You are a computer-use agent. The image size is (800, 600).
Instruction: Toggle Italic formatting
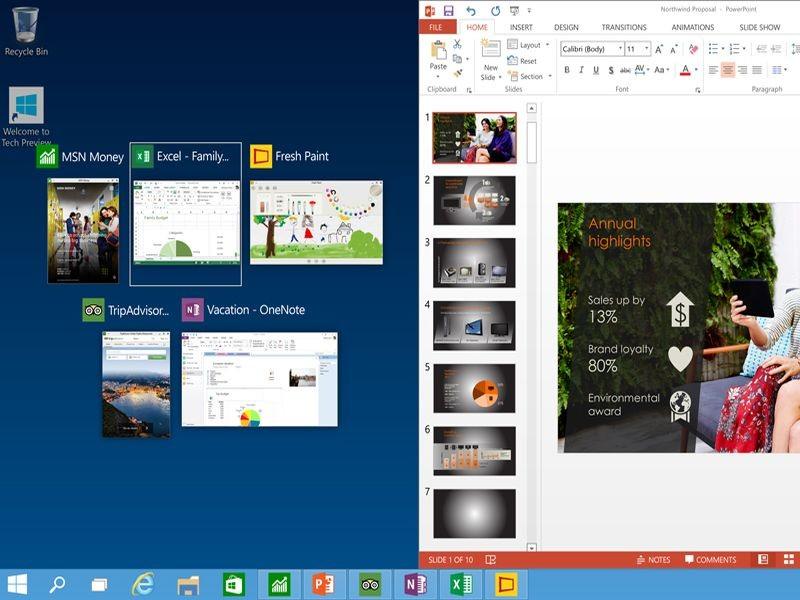tap(581, 70)
